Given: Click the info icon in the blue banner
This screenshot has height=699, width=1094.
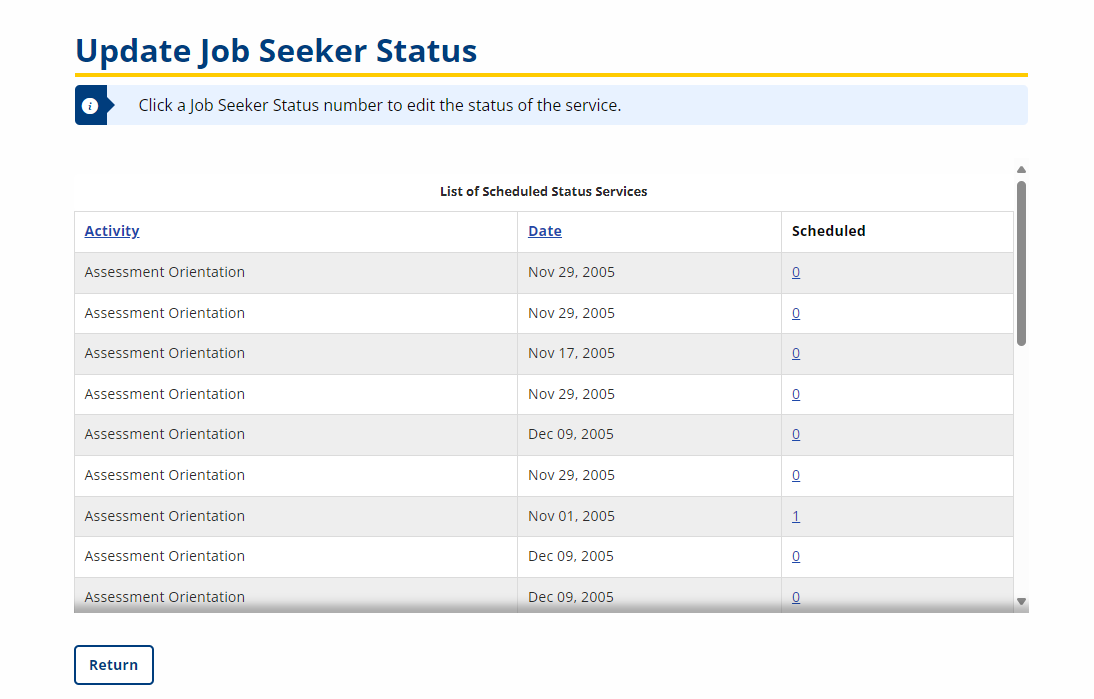Looking at the screenshot, I should [90, 105].
